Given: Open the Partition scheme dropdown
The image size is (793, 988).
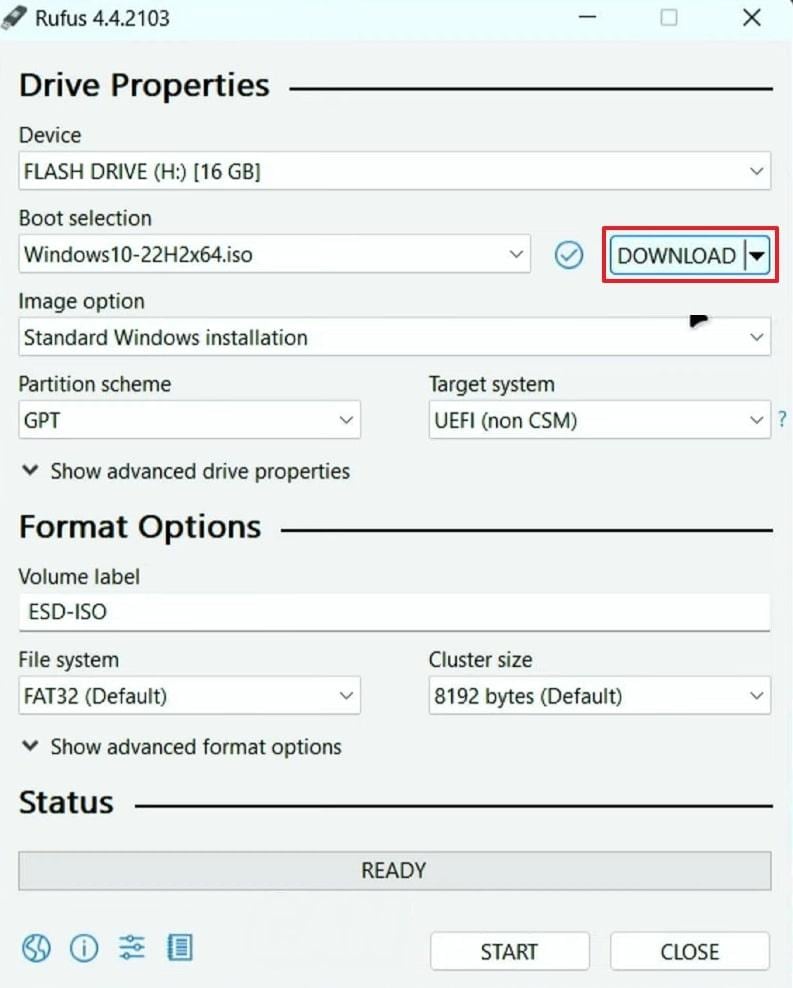Looking at the screenshot, I should click(190, 420).
